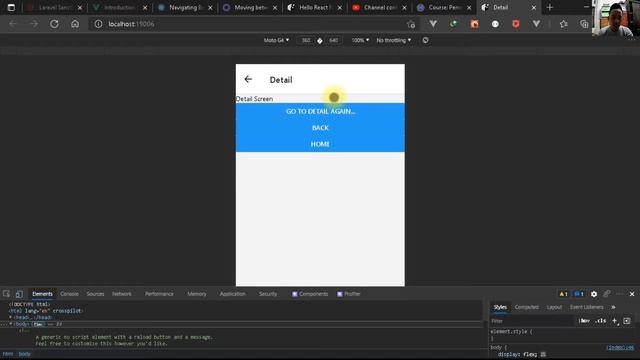Viewport: 640px width, 360px height.
Task: Switch to the Hello React tab
Action: (x=314, y=7)
